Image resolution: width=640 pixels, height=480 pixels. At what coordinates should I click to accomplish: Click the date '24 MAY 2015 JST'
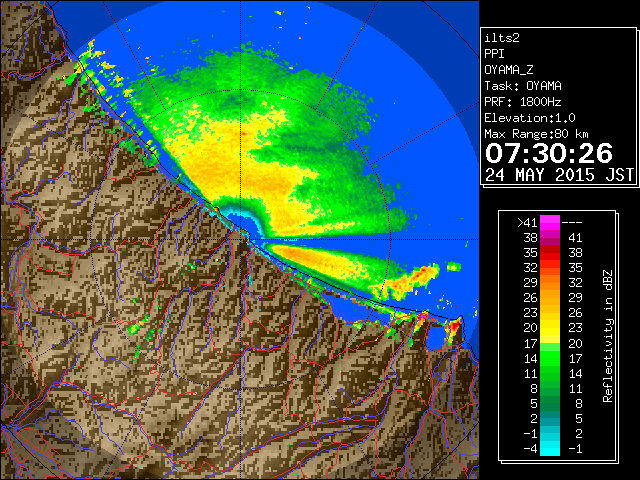pos(559,175)
